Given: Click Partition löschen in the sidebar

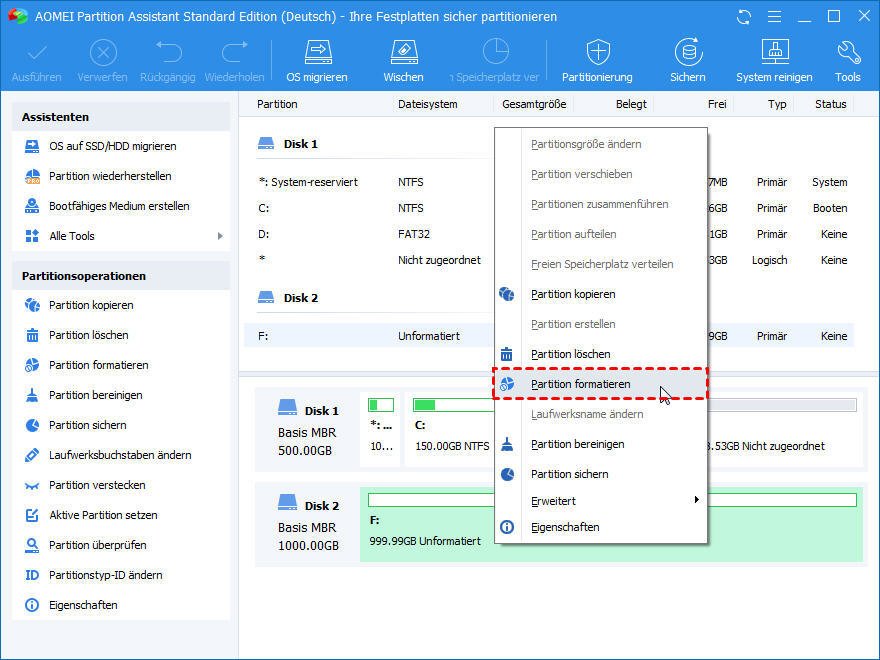Looking at the screenshot, I should pyautogui.click(x=89, y=335).
